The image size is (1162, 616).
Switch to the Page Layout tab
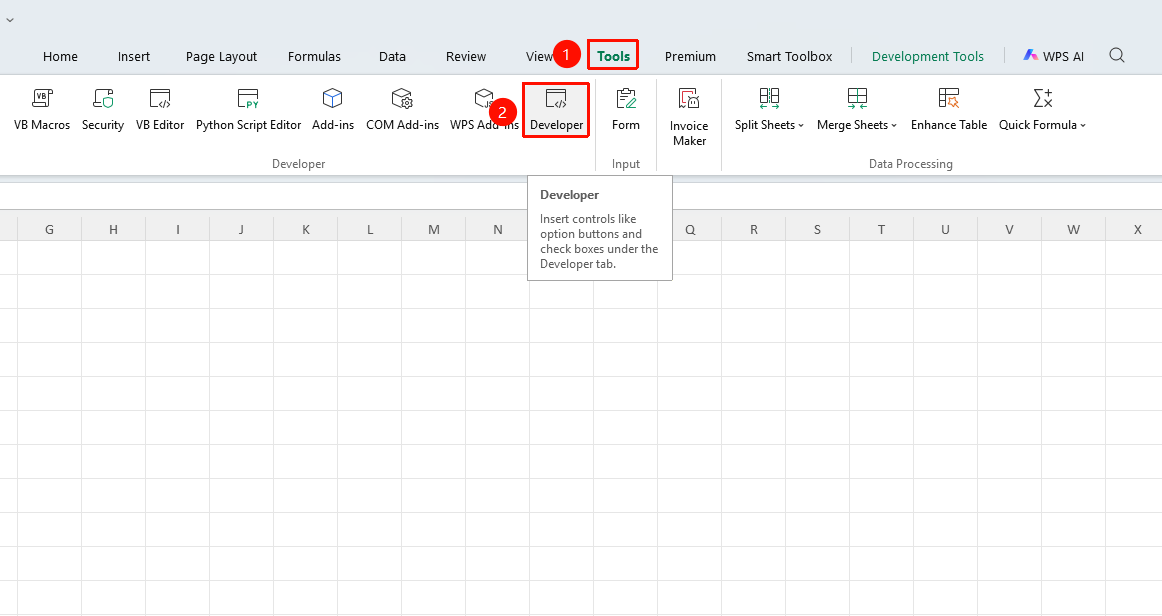pos(221,56)
